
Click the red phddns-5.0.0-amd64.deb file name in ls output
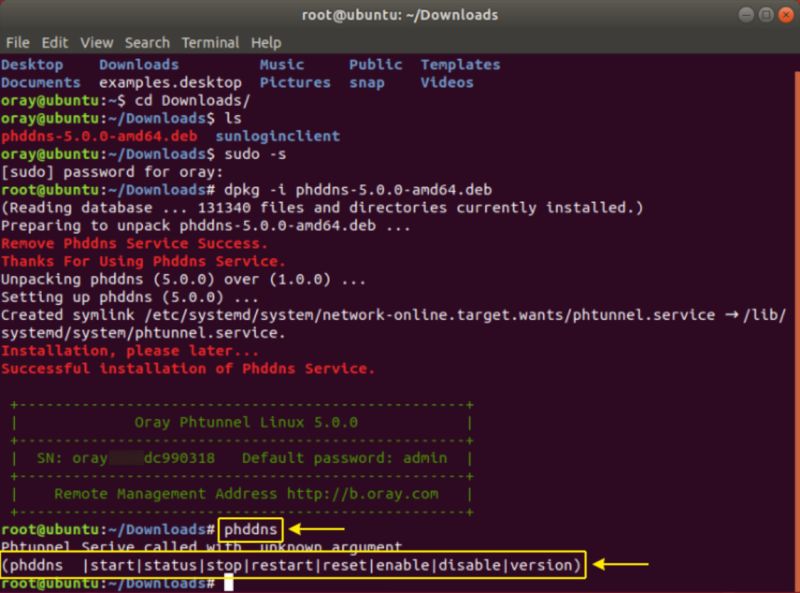click(99, 136)
